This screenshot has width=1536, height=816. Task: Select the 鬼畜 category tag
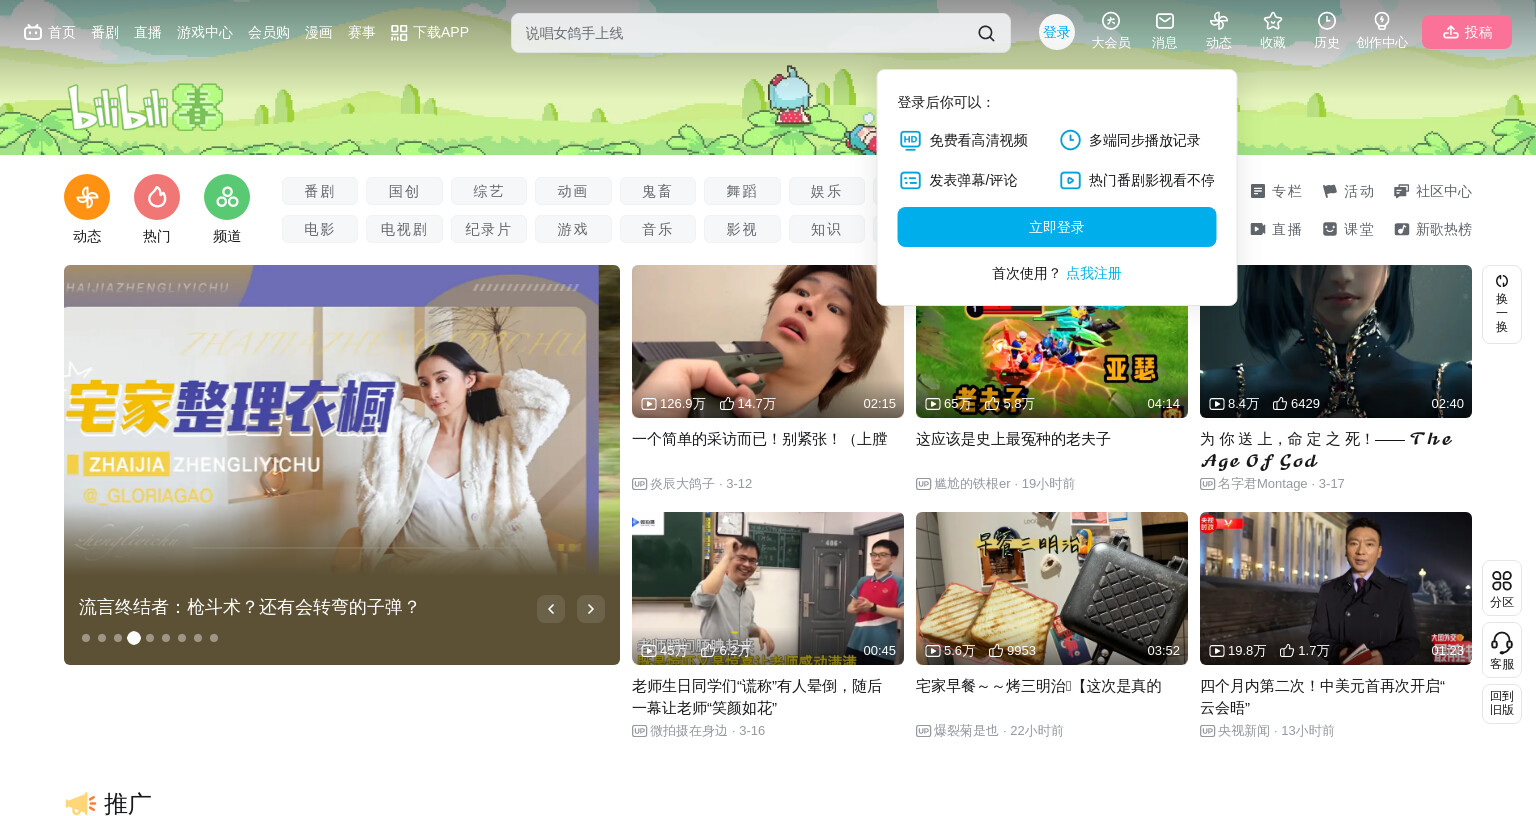click(658, 191)
